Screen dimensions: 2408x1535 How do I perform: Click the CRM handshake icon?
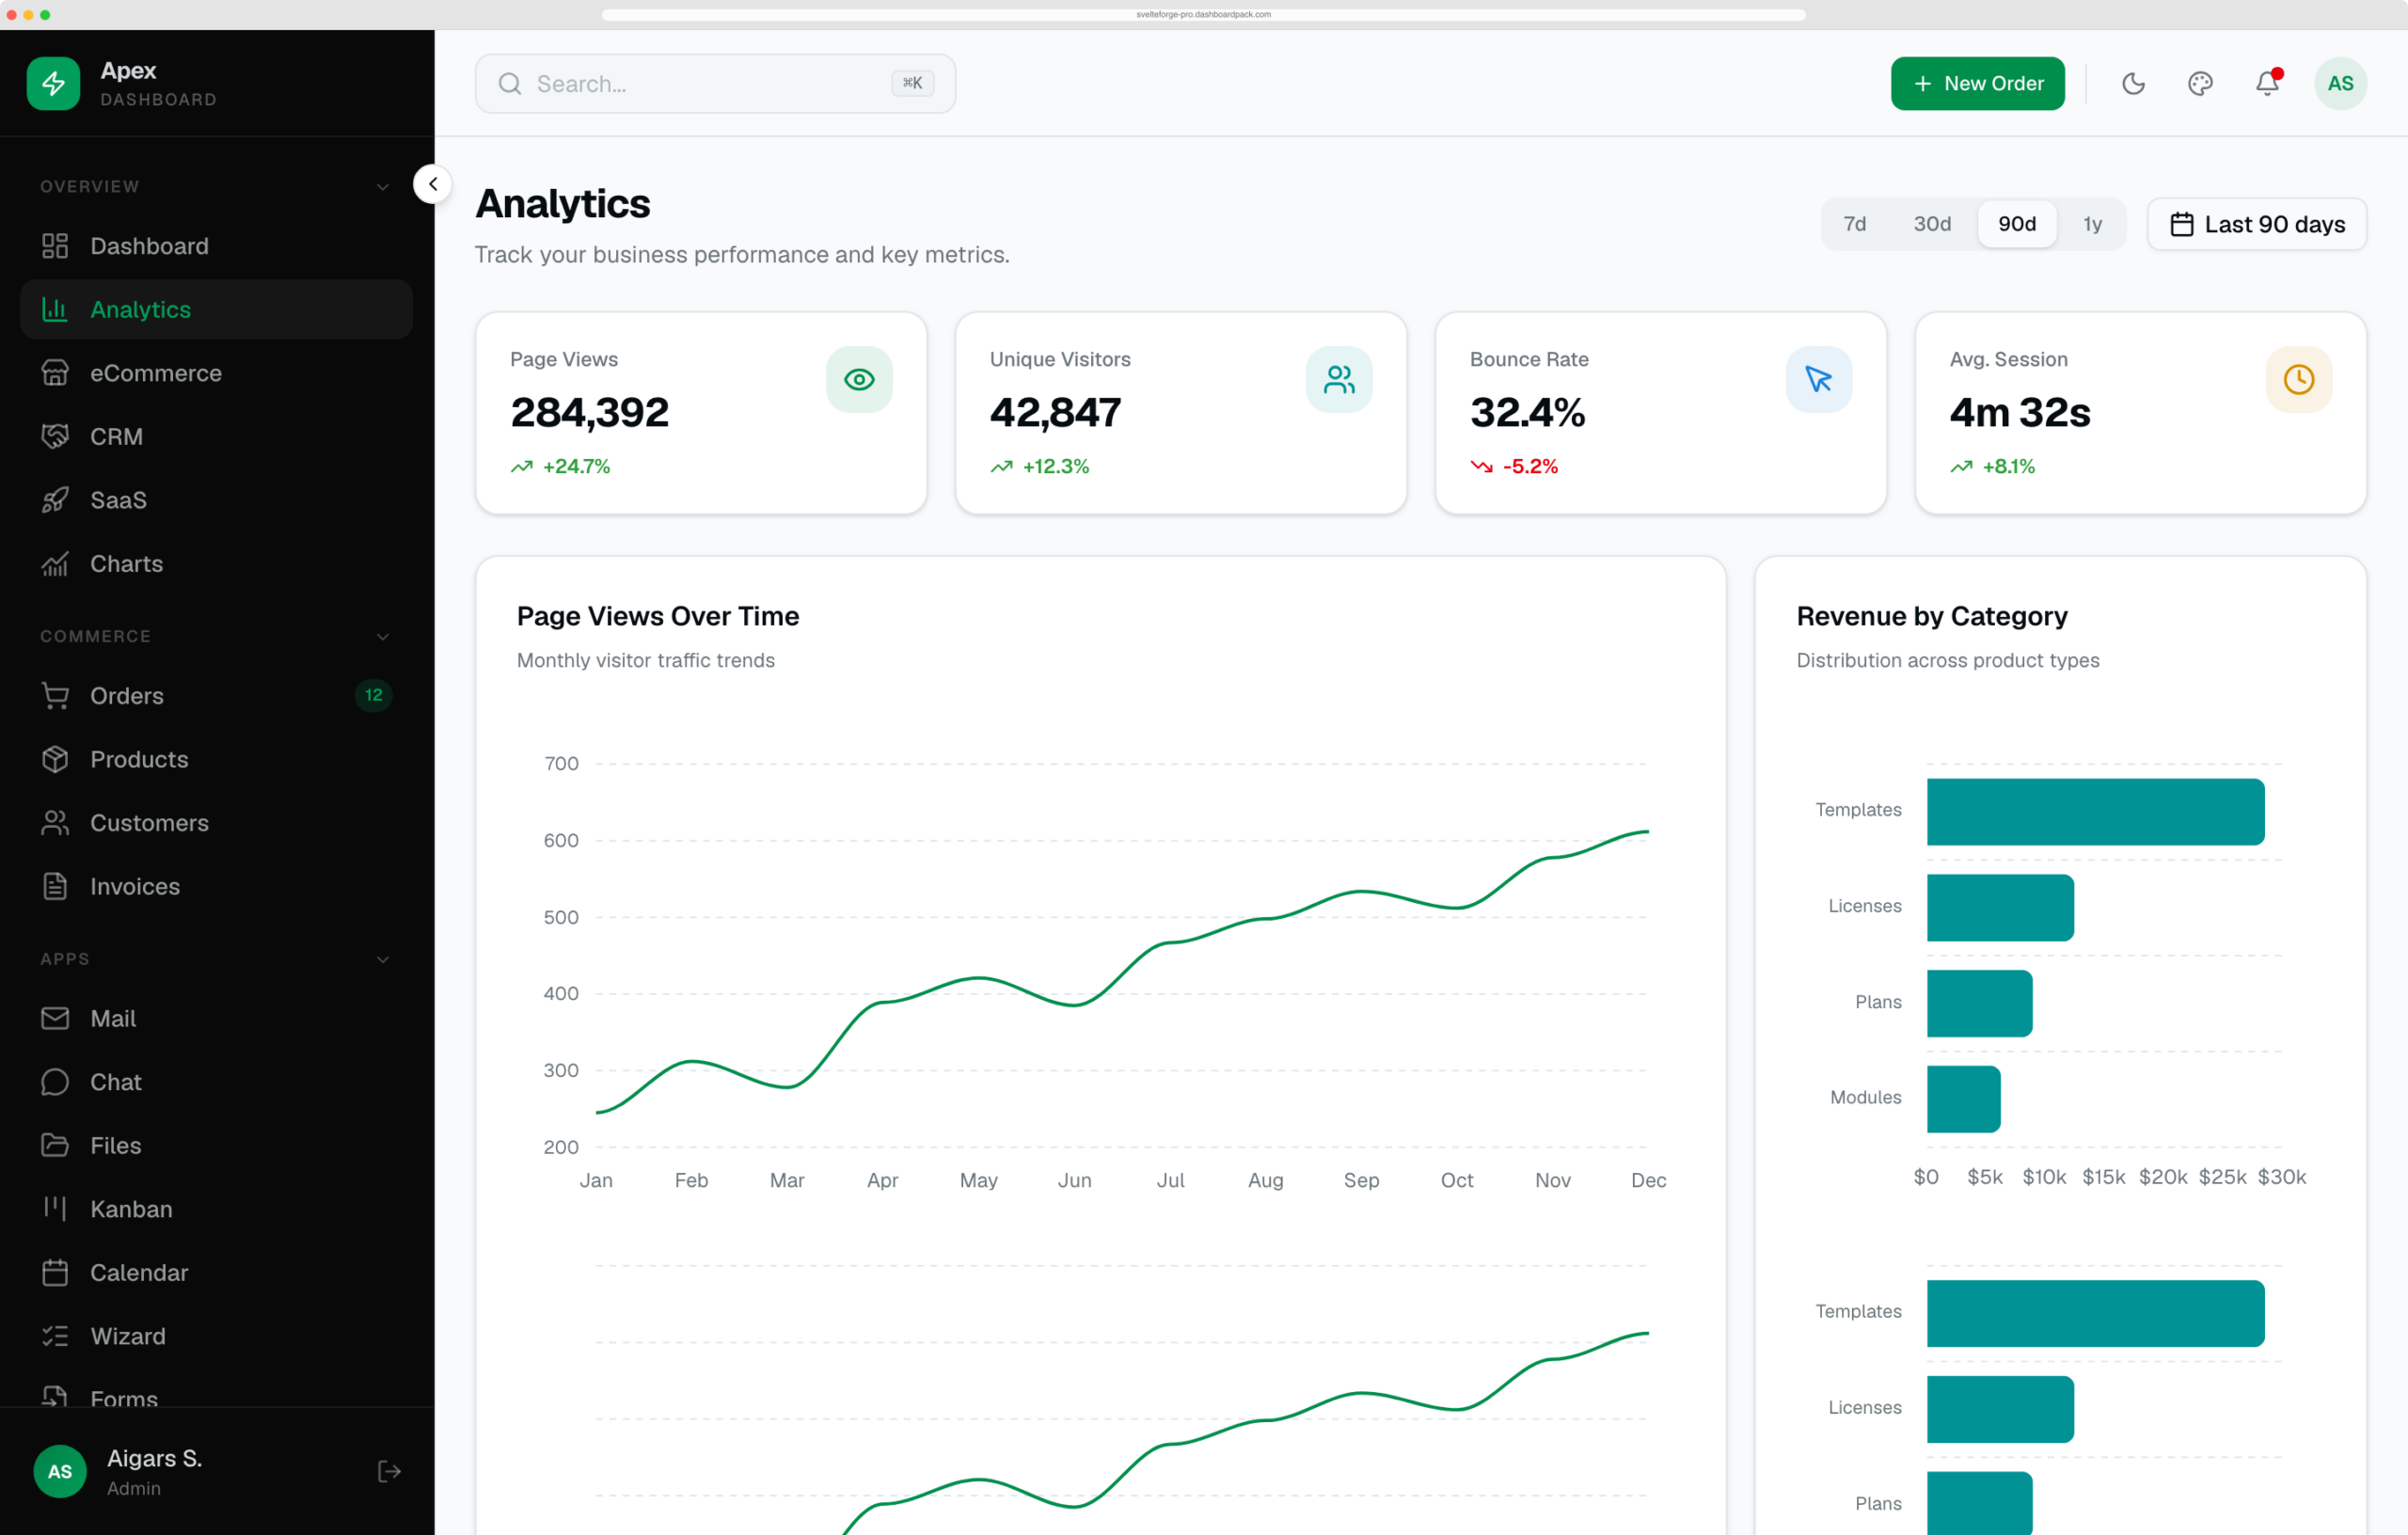(55, 436)
